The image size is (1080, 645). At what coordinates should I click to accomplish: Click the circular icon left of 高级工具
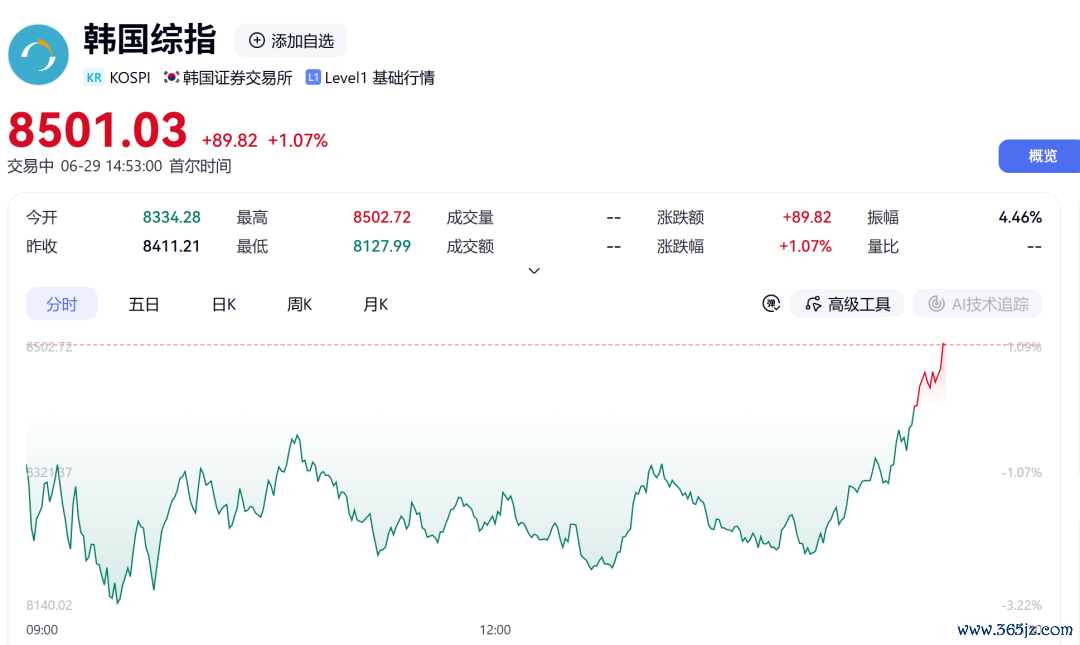771,303
